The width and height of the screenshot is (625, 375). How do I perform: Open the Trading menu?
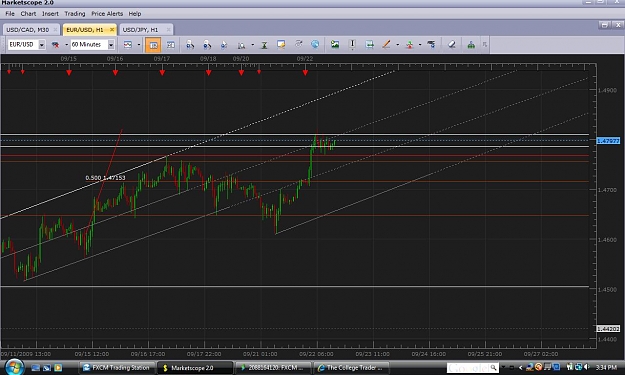coord(75,14)
